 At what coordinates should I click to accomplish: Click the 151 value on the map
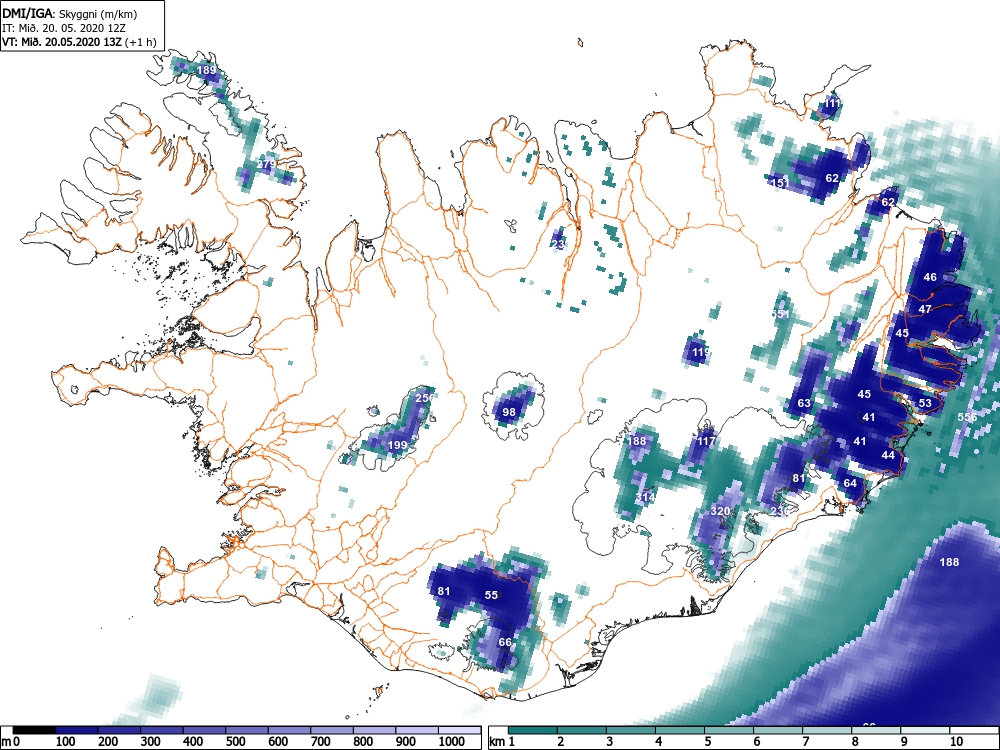tap(780, 183)
